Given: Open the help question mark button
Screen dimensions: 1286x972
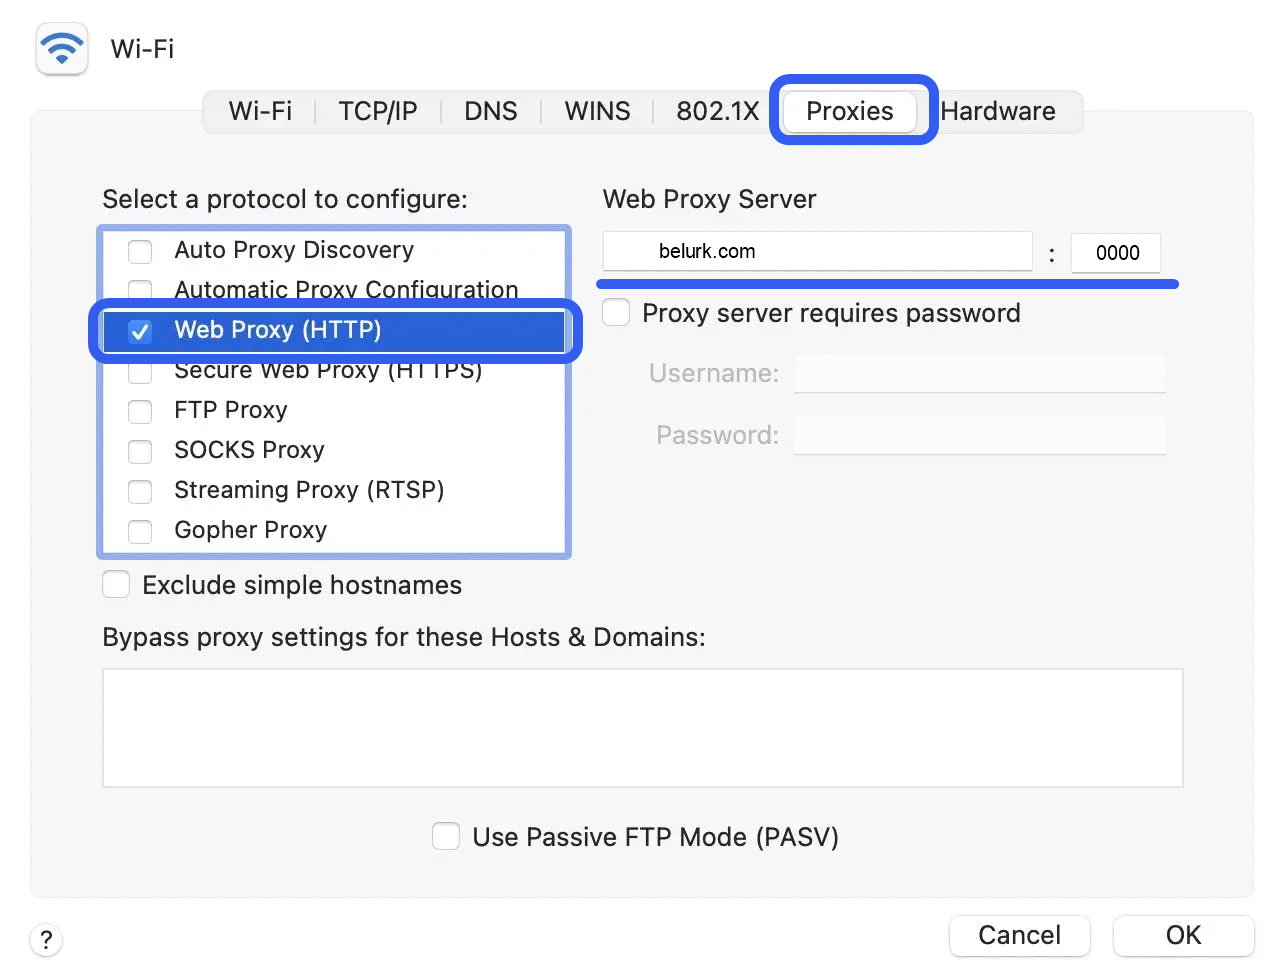Looking at the screenshot, I should click(x=46, y=940).
